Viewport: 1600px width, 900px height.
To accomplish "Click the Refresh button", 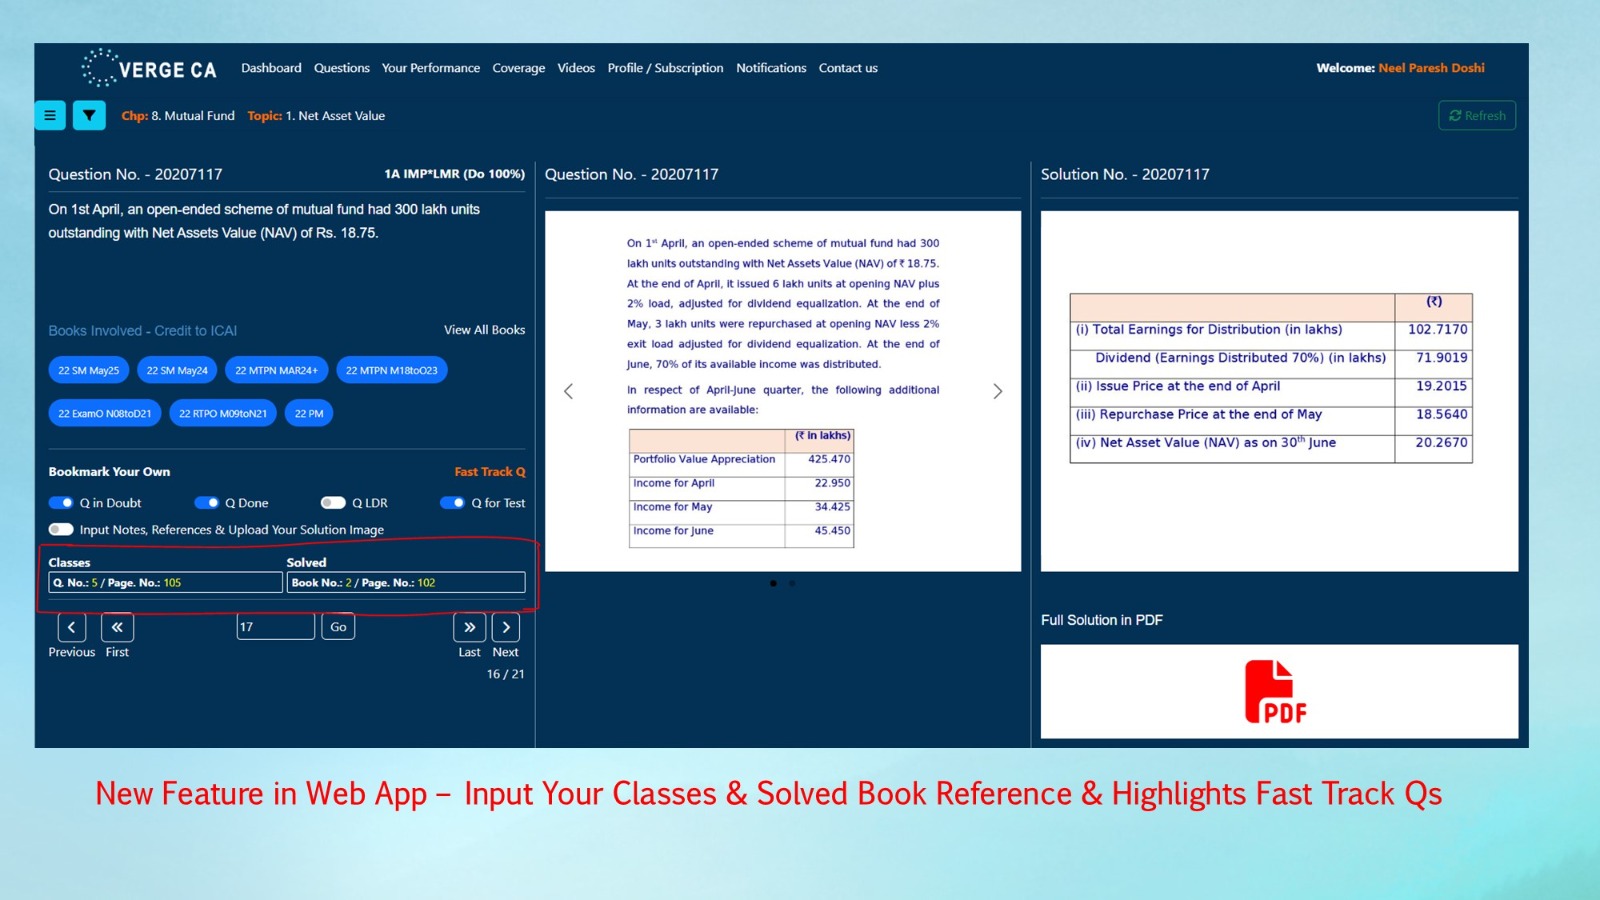I will pyautogui.click(x=1477, y=116).
